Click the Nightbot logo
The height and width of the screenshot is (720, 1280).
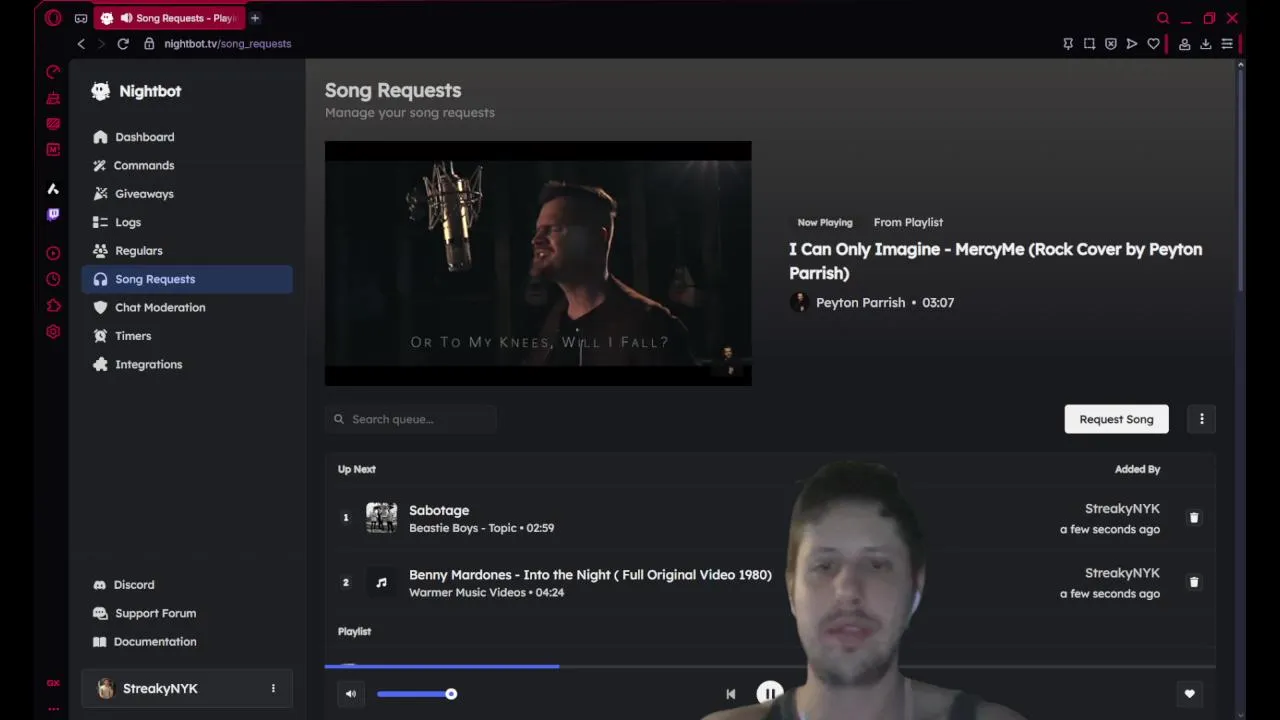pos(100,91)
